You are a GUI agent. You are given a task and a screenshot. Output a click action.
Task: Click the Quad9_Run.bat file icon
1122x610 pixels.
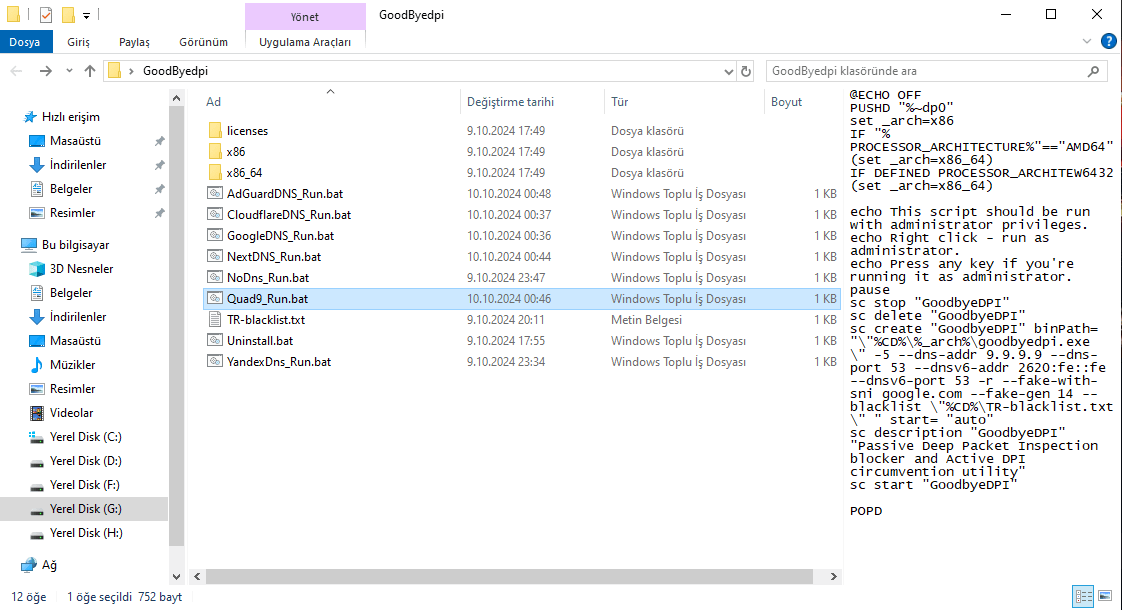point(215,299)
